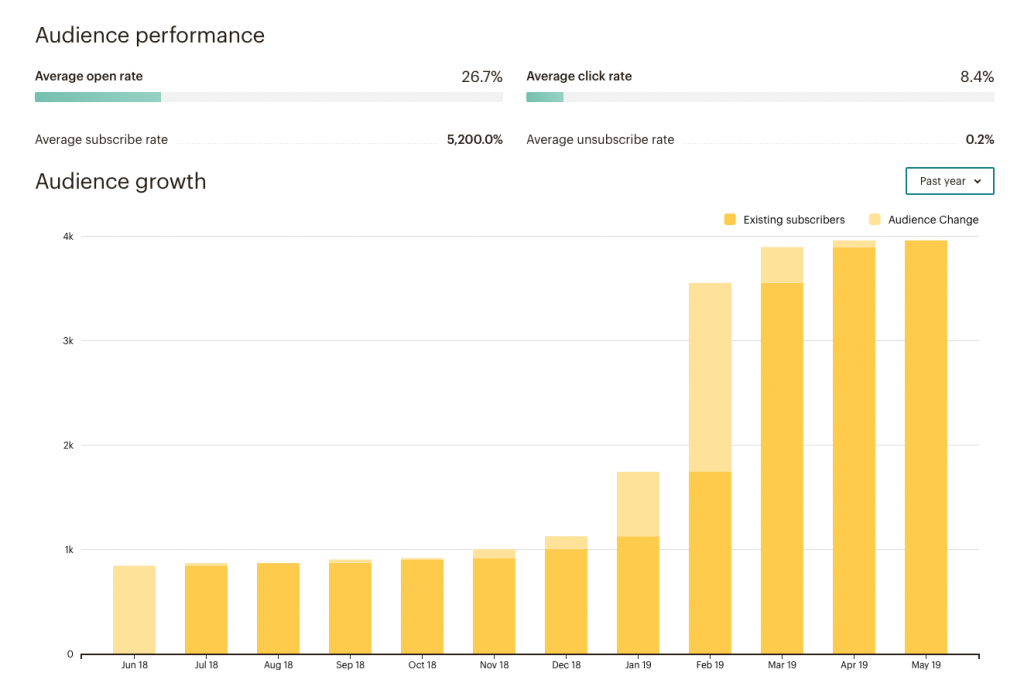Click Feb 19 Existing subscribers segment

[x=710, y=562]
